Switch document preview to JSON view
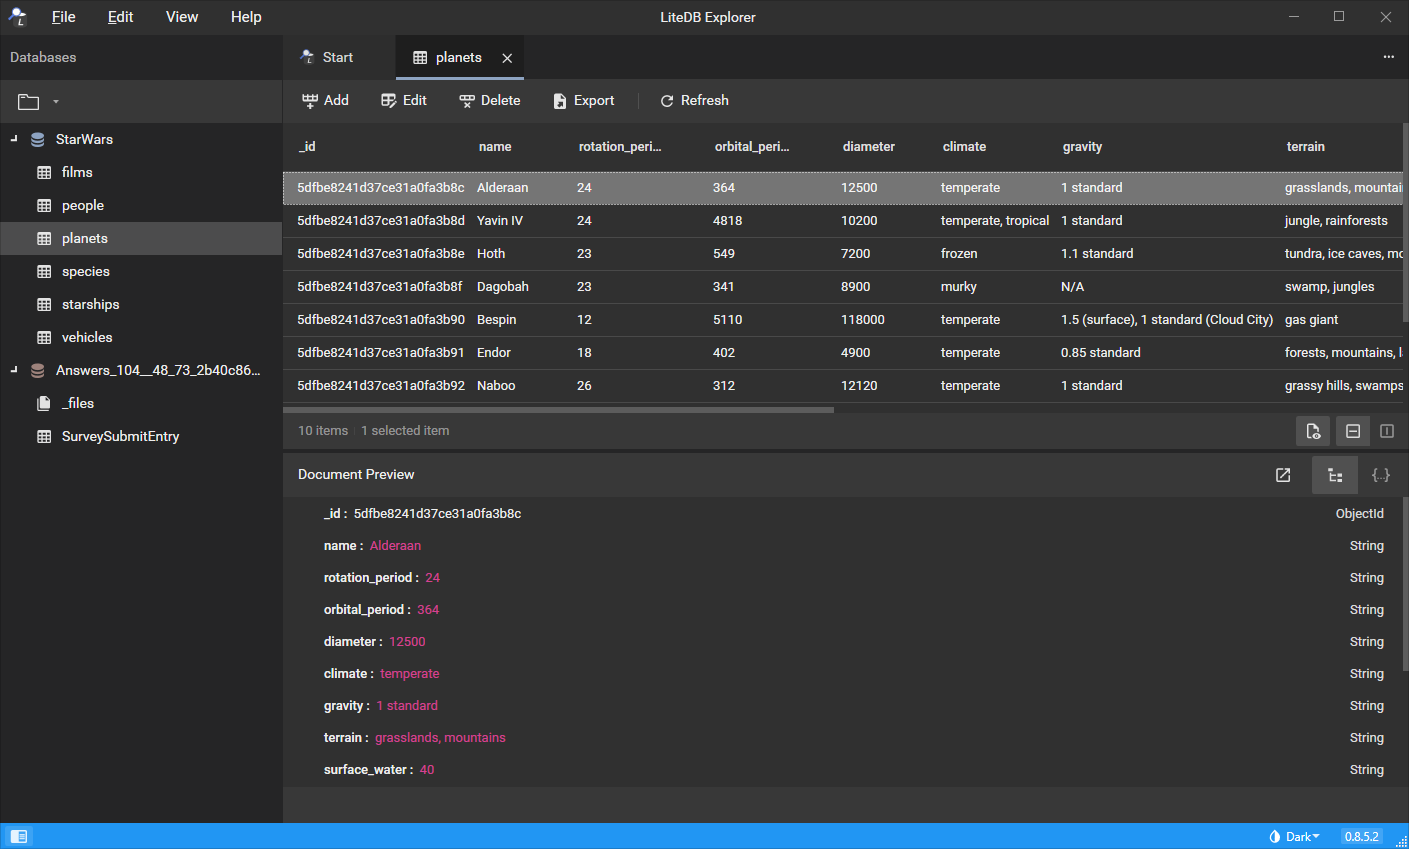 point(1381,475)
